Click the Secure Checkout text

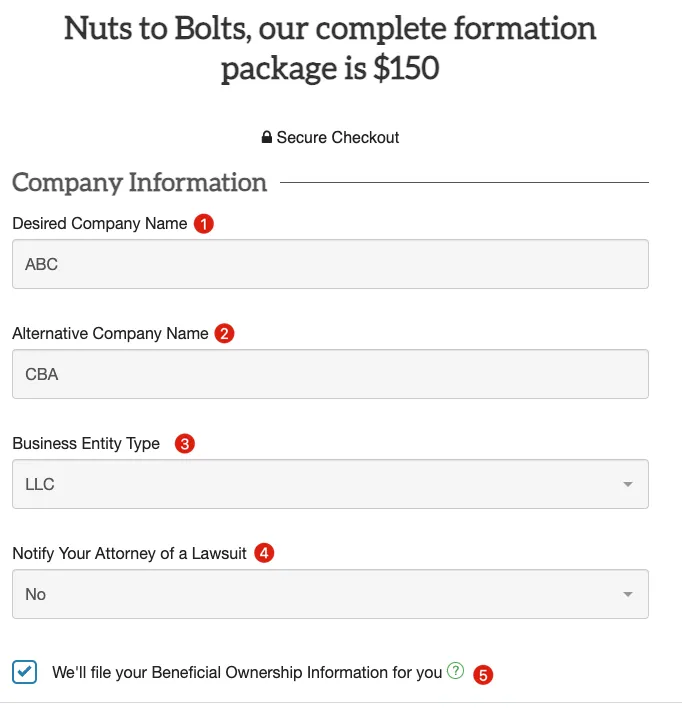(x=338, y=138)
